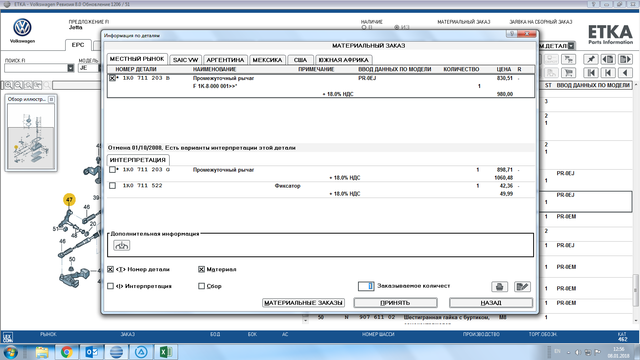
Task: Toggle the Номер детали checkbox
Action: 110,269
